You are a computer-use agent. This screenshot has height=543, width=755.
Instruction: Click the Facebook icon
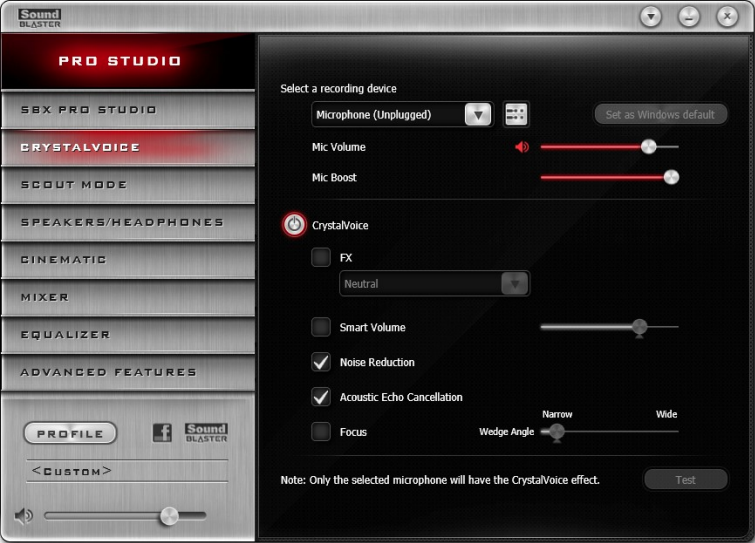(162, 432)
